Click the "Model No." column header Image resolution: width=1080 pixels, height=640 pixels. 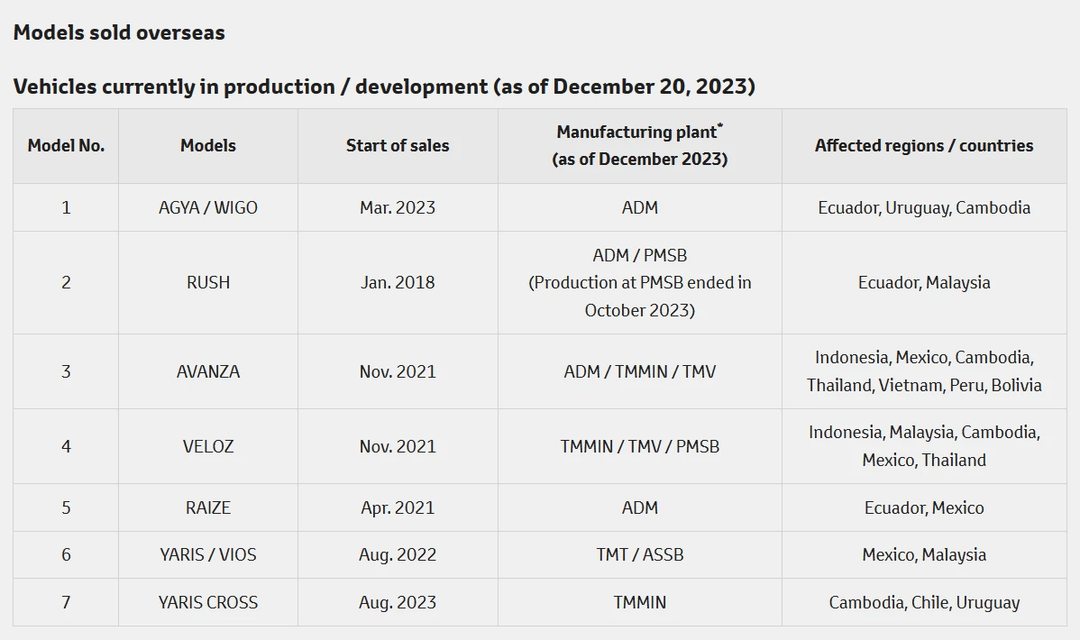click(66, 145)
